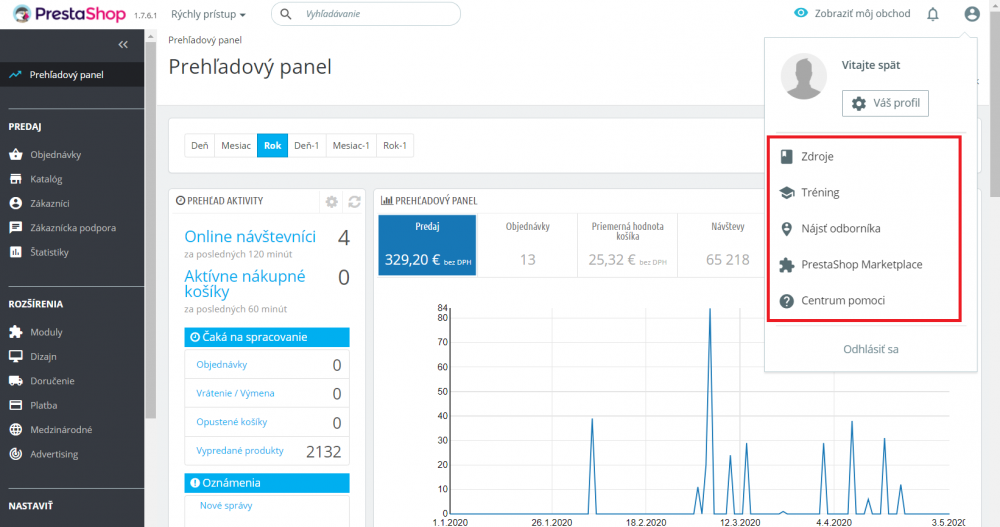Select the Deň date range
Image resolution: width=1000 pixels, height=527 pixels.
tap(200, 145)
